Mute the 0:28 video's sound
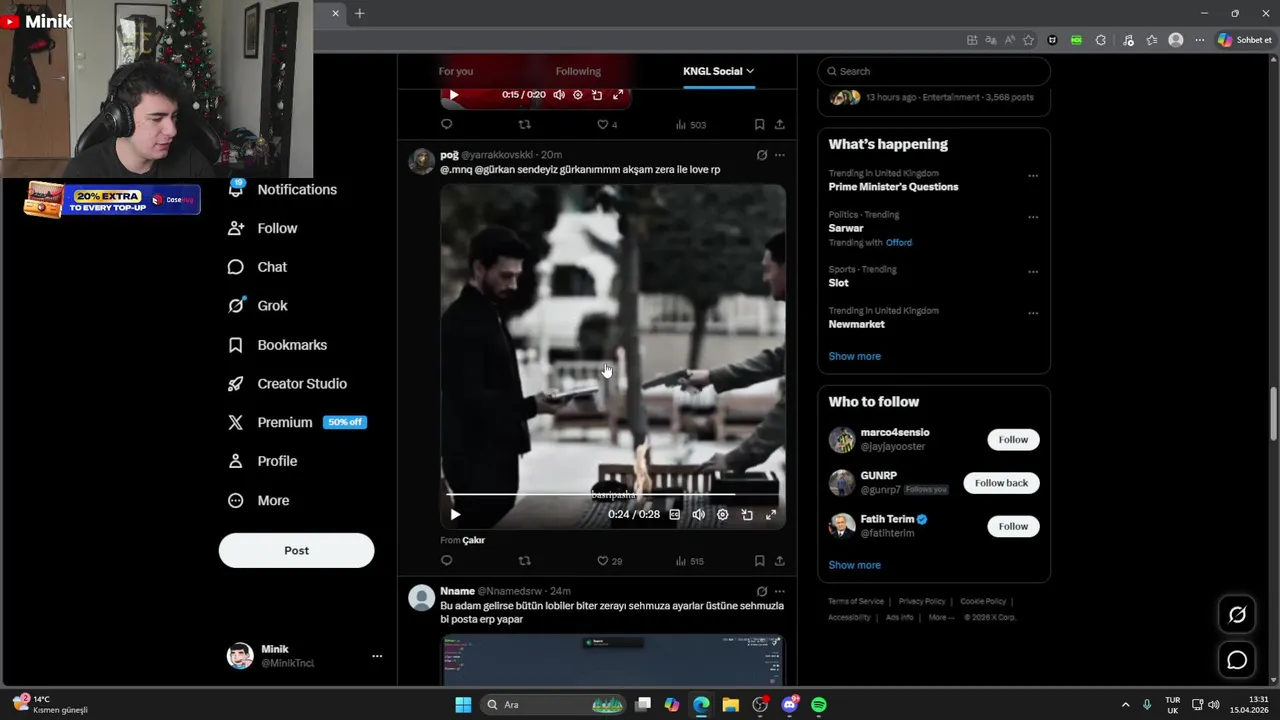 pos(699,514)
